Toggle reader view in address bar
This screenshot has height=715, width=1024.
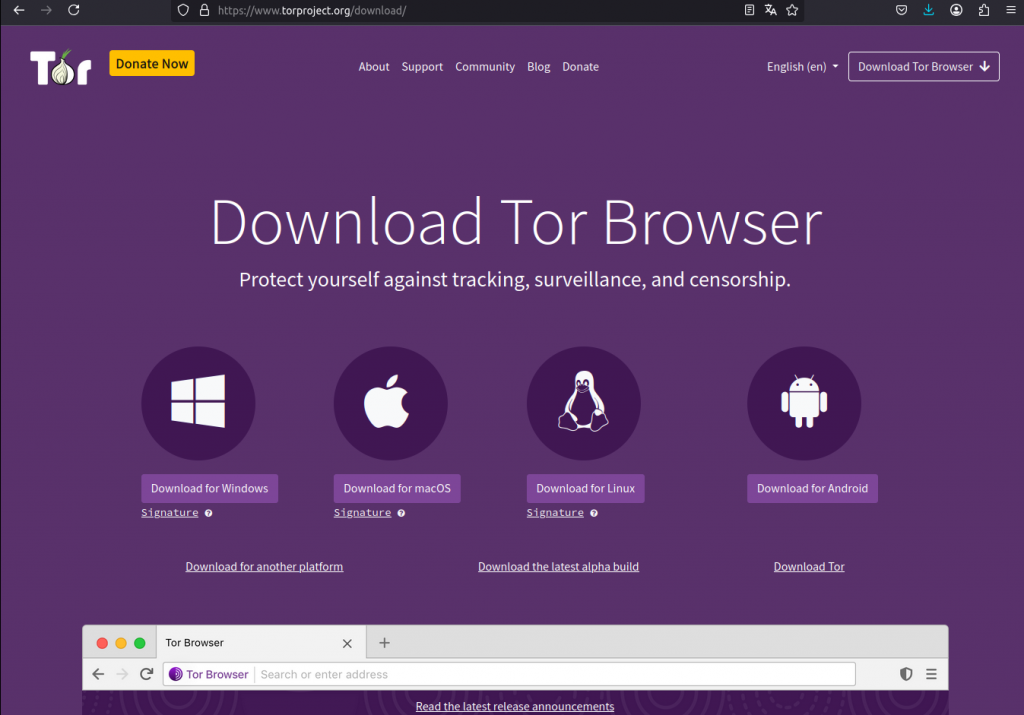click(x=749, y=10)
